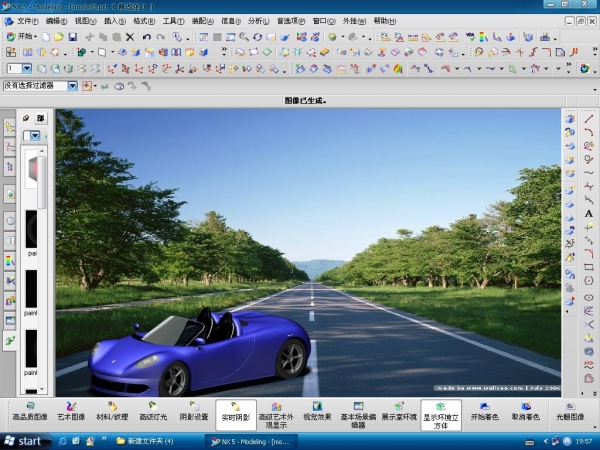Undo the last action

[147, 37]
